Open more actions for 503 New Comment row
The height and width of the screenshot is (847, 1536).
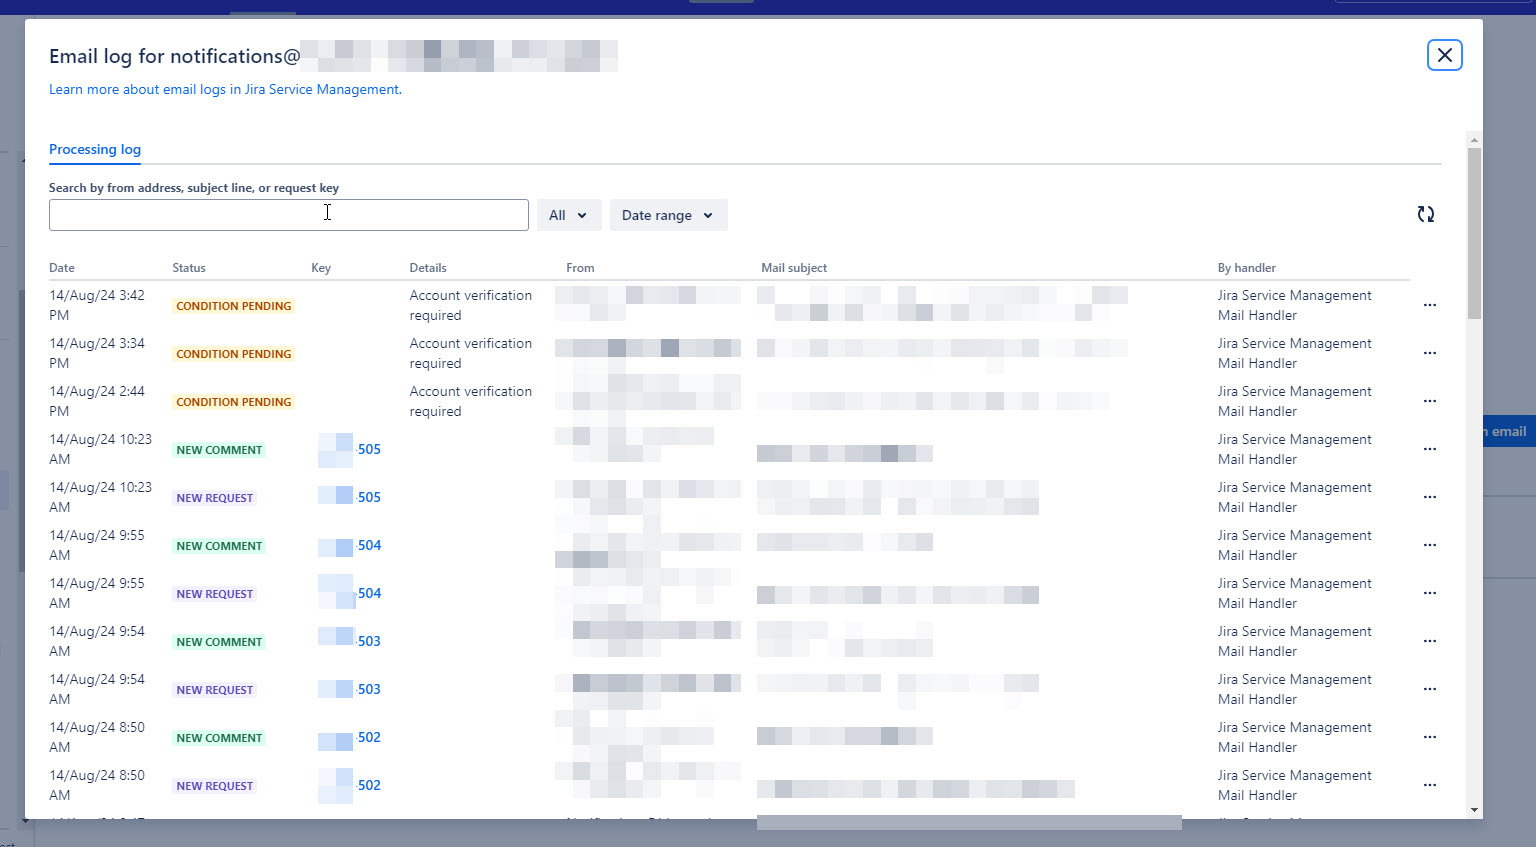pos(1430,641)
